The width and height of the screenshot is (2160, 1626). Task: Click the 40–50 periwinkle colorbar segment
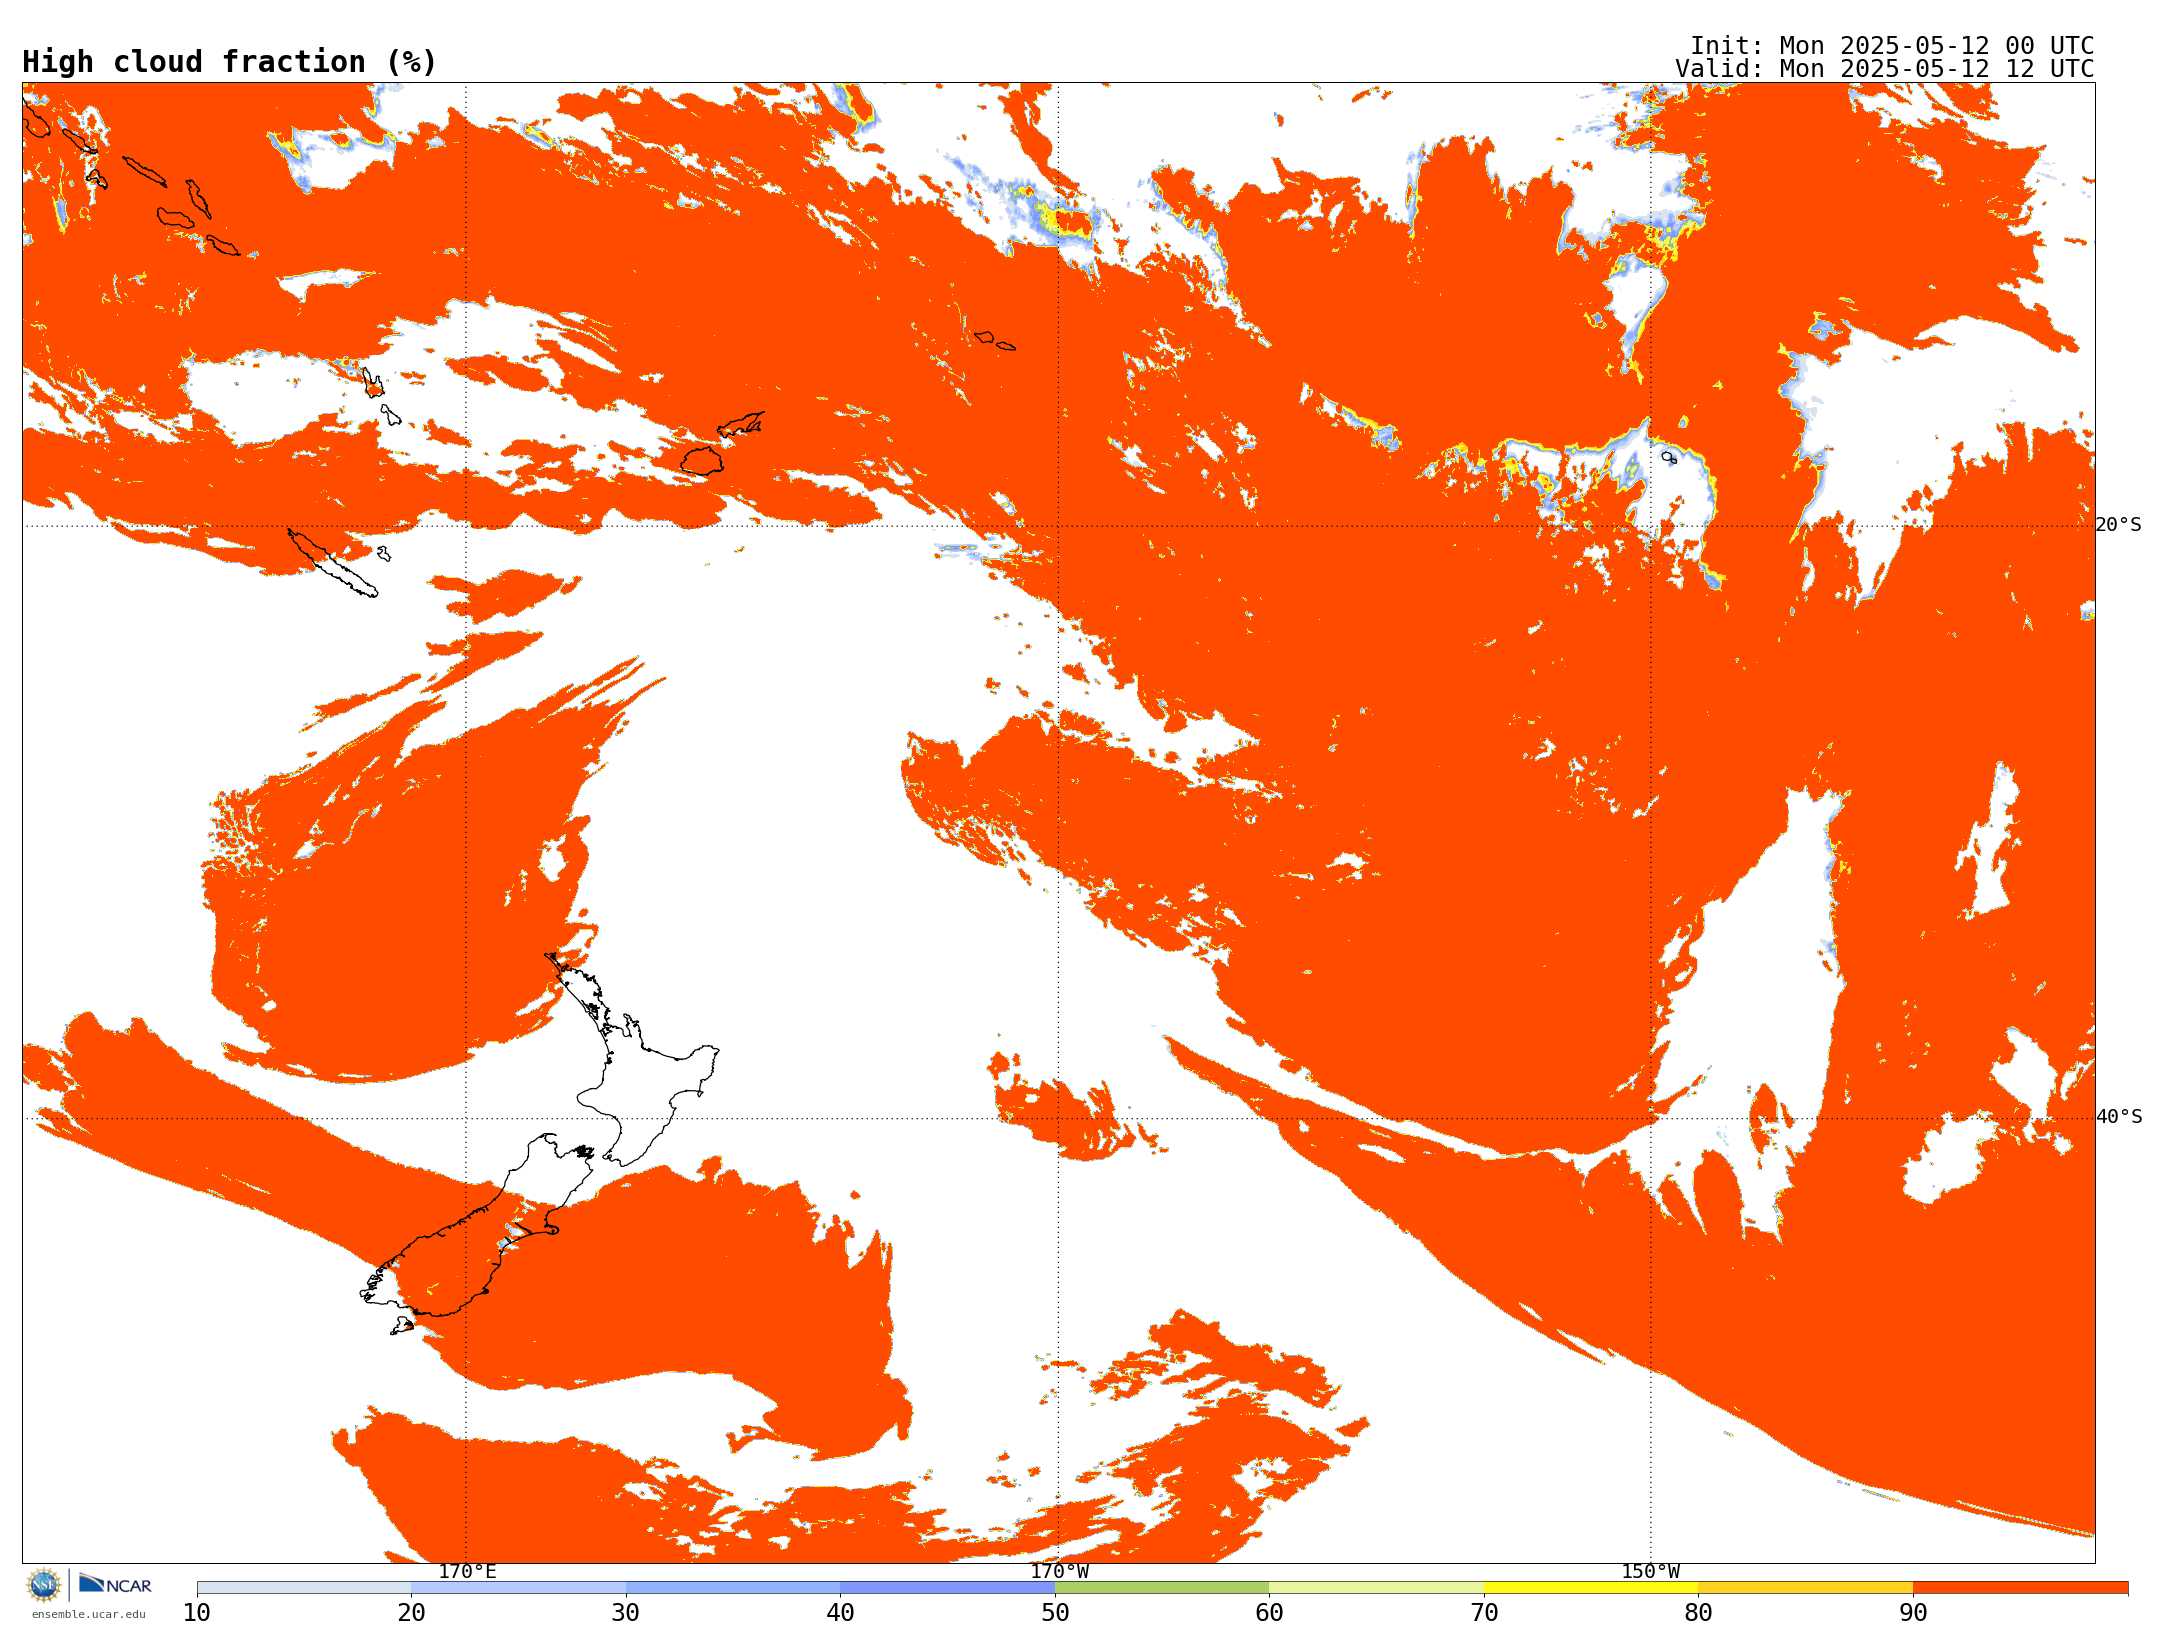tap(947, 1588)
